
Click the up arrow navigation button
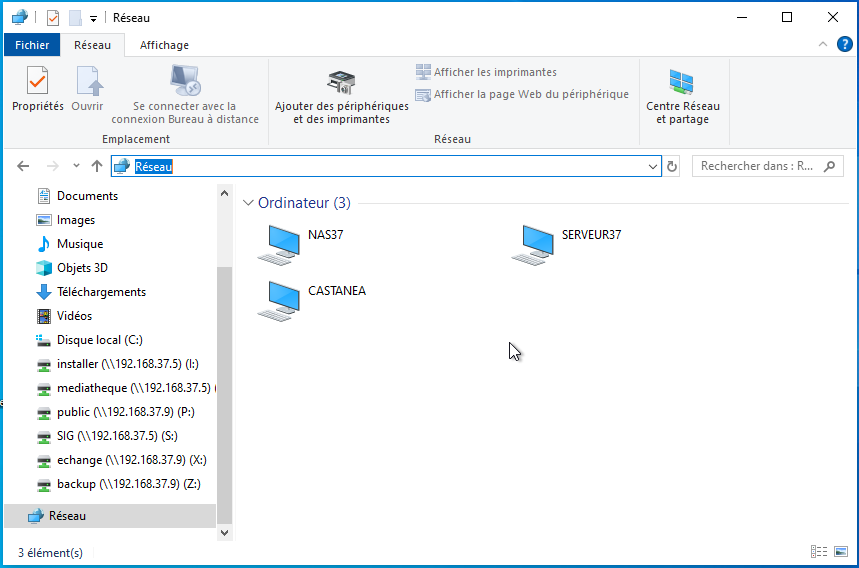(96, 167)
